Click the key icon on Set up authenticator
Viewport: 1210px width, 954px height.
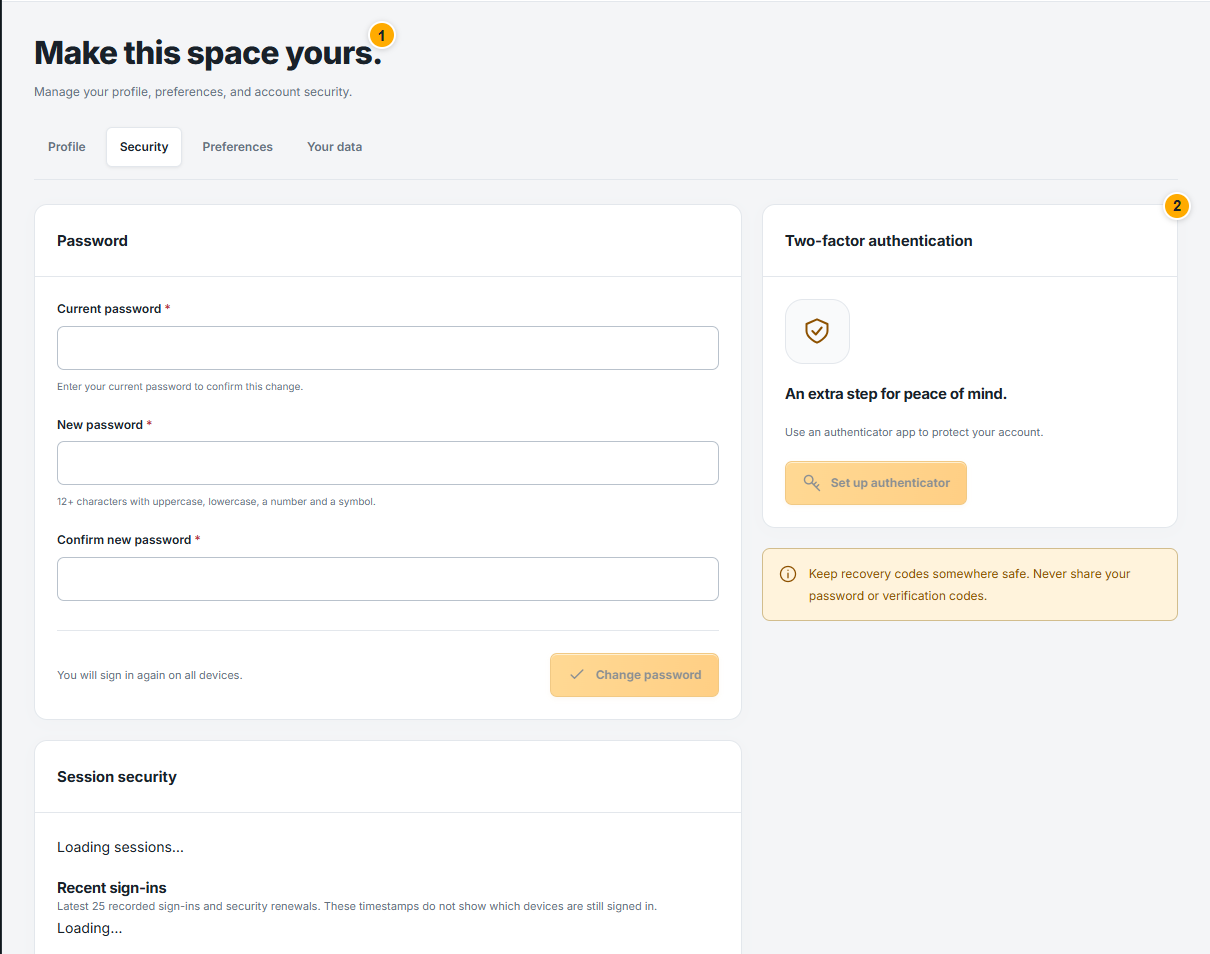tap(812, 483)
